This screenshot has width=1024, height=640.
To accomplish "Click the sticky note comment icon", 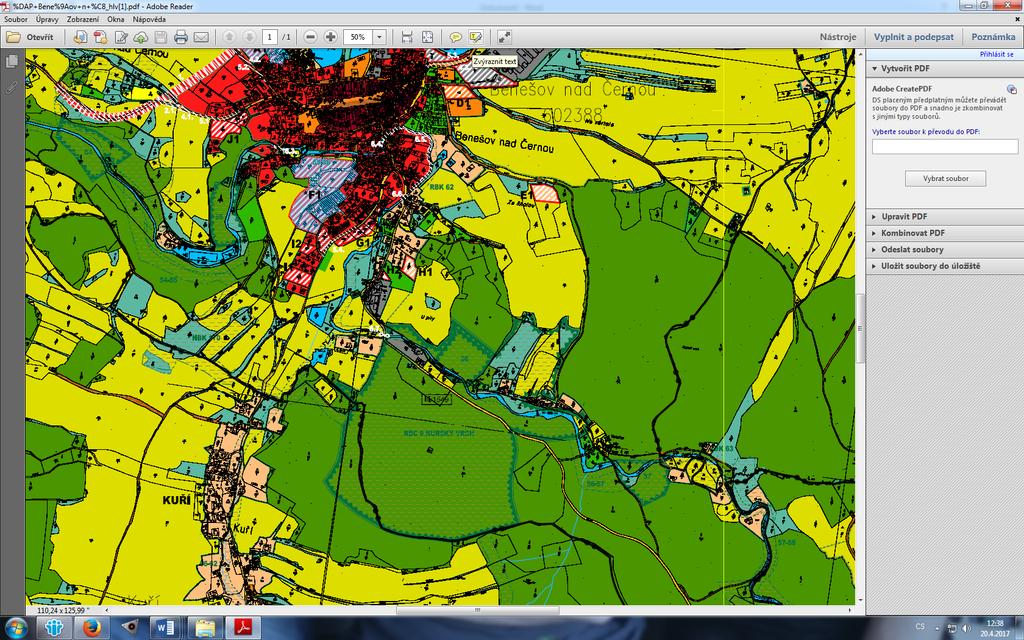I will pos(456,37).
